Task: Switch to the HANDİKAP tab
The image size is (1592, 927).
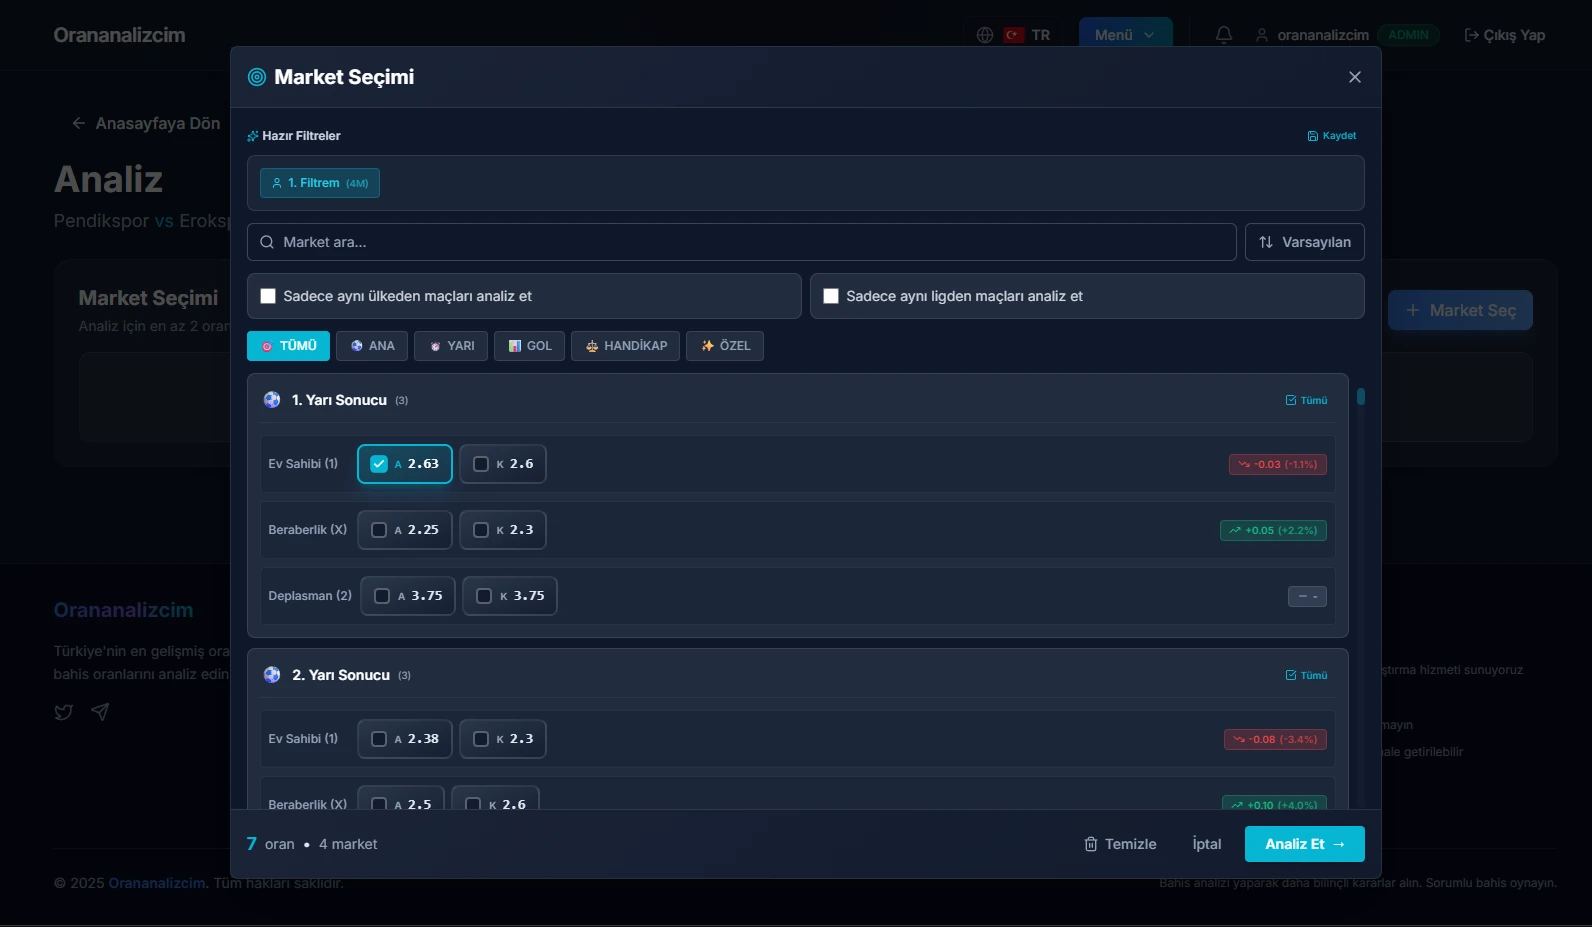Action: pos(625,346)
